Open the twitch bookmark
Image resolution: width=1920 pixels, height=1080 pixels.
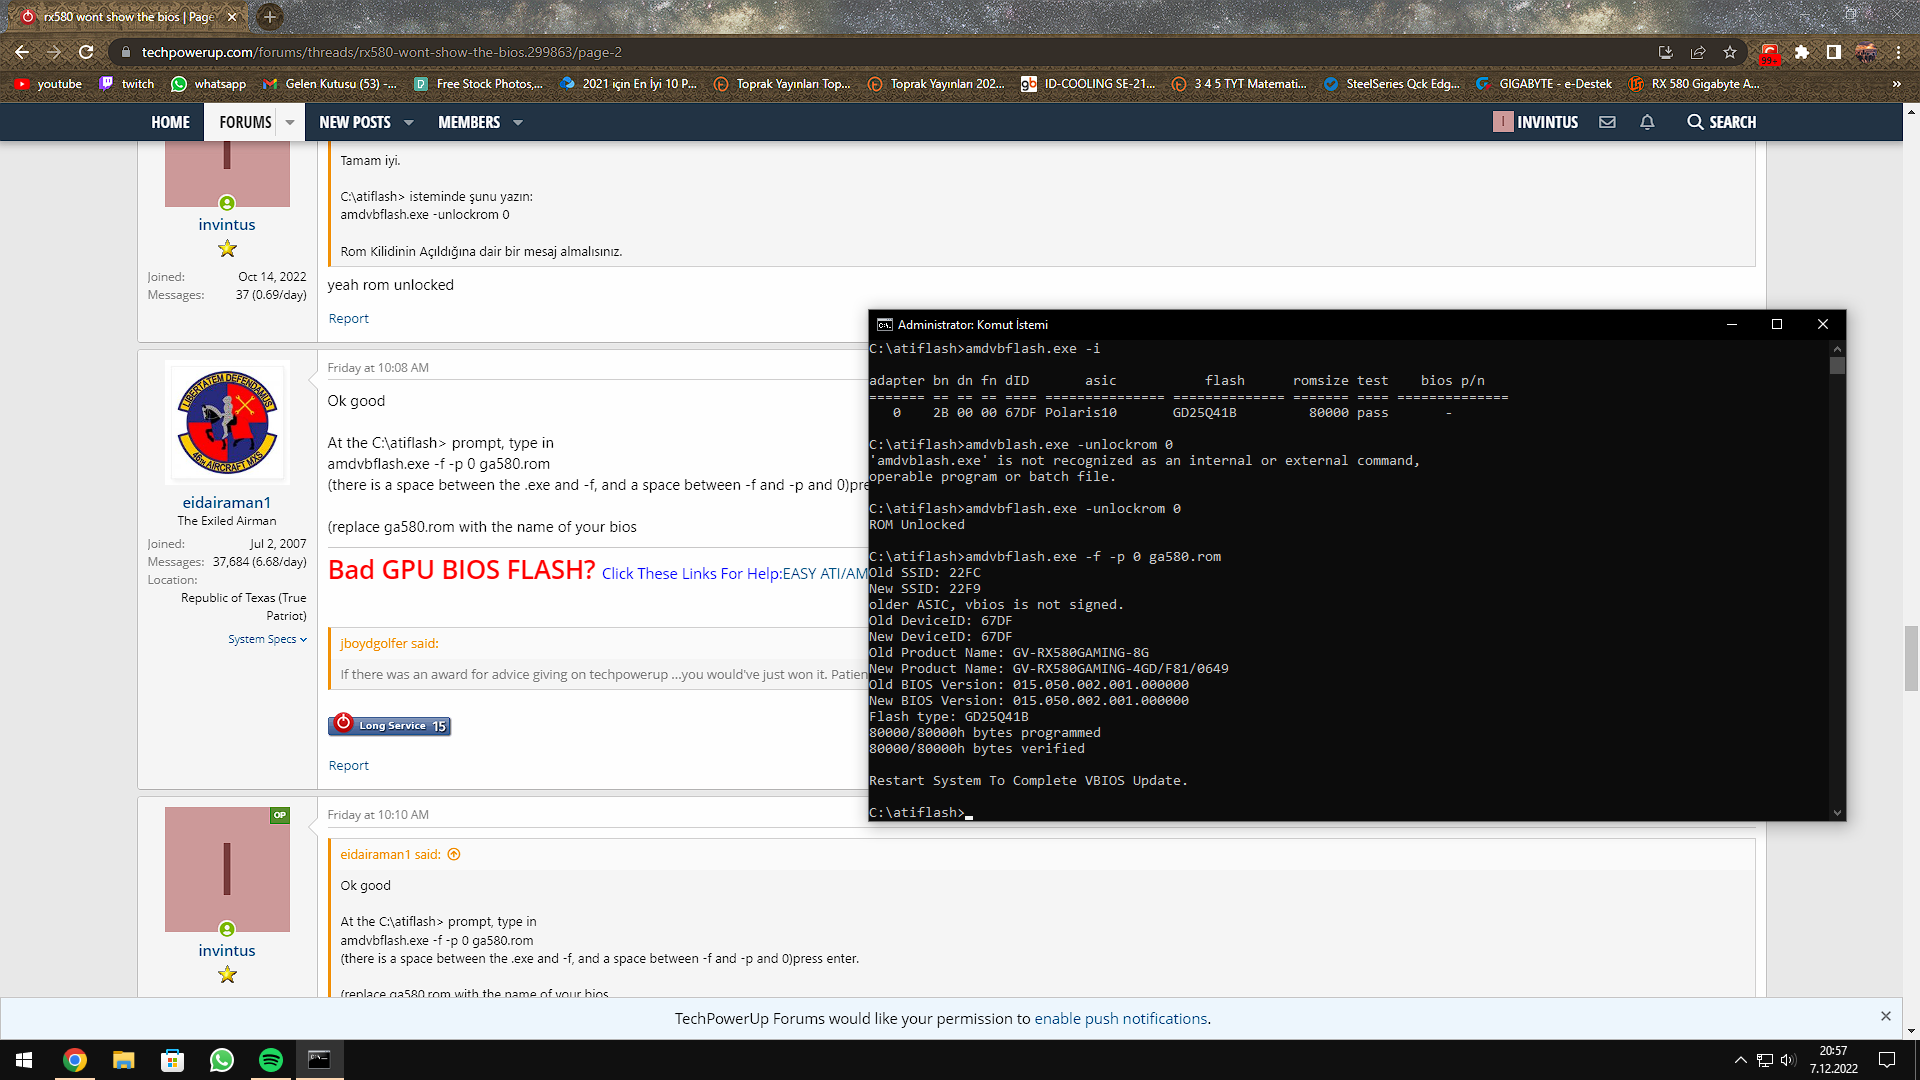point(126,84)
